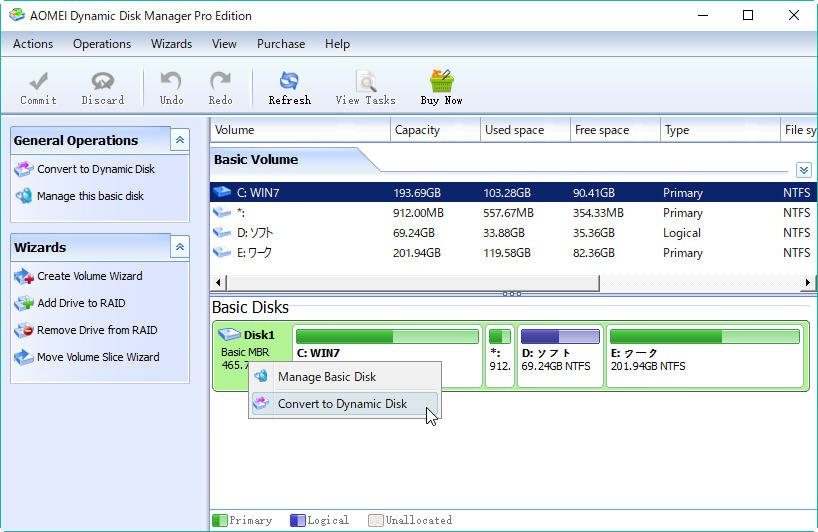Open the Operations menu
The height and width of the screenshot is (532, 818).
coord(102,44)
